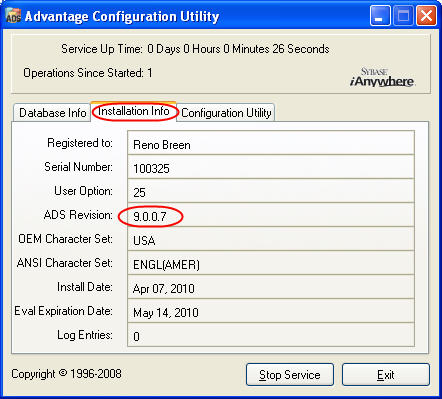The height and width of the screenshot is (399, 442).
Task: Click the Exit button
Action: click(386, 375)
